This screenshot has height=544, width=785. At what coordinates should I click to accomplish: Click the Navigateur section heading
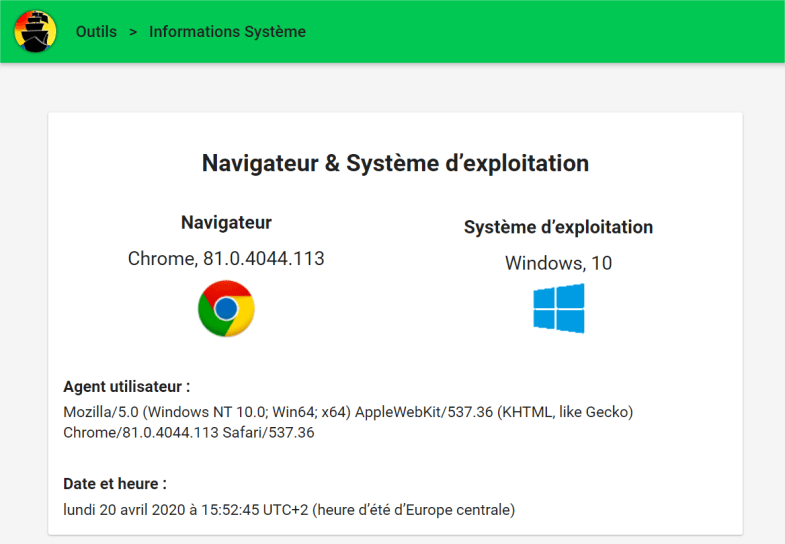tap(226, 223)
